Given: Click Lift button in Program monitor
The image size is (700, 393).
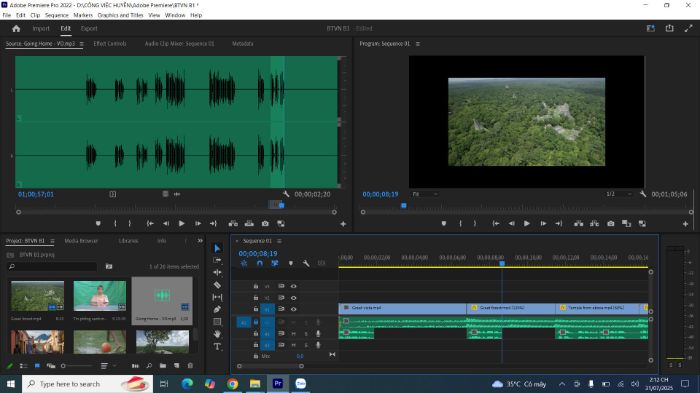Looking at the screenshot, I should click(579, 223).
